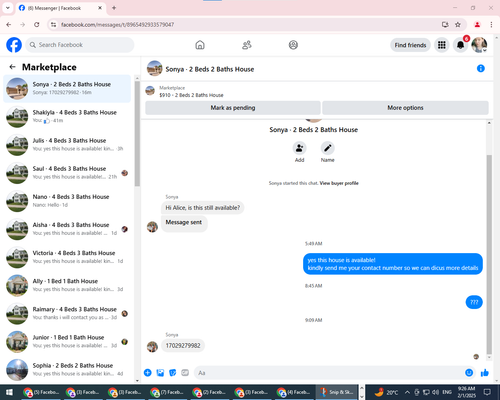Click Mark as pending button
Image resolution: width=500 pixels, height=400 pixels.
click(233, 108)
